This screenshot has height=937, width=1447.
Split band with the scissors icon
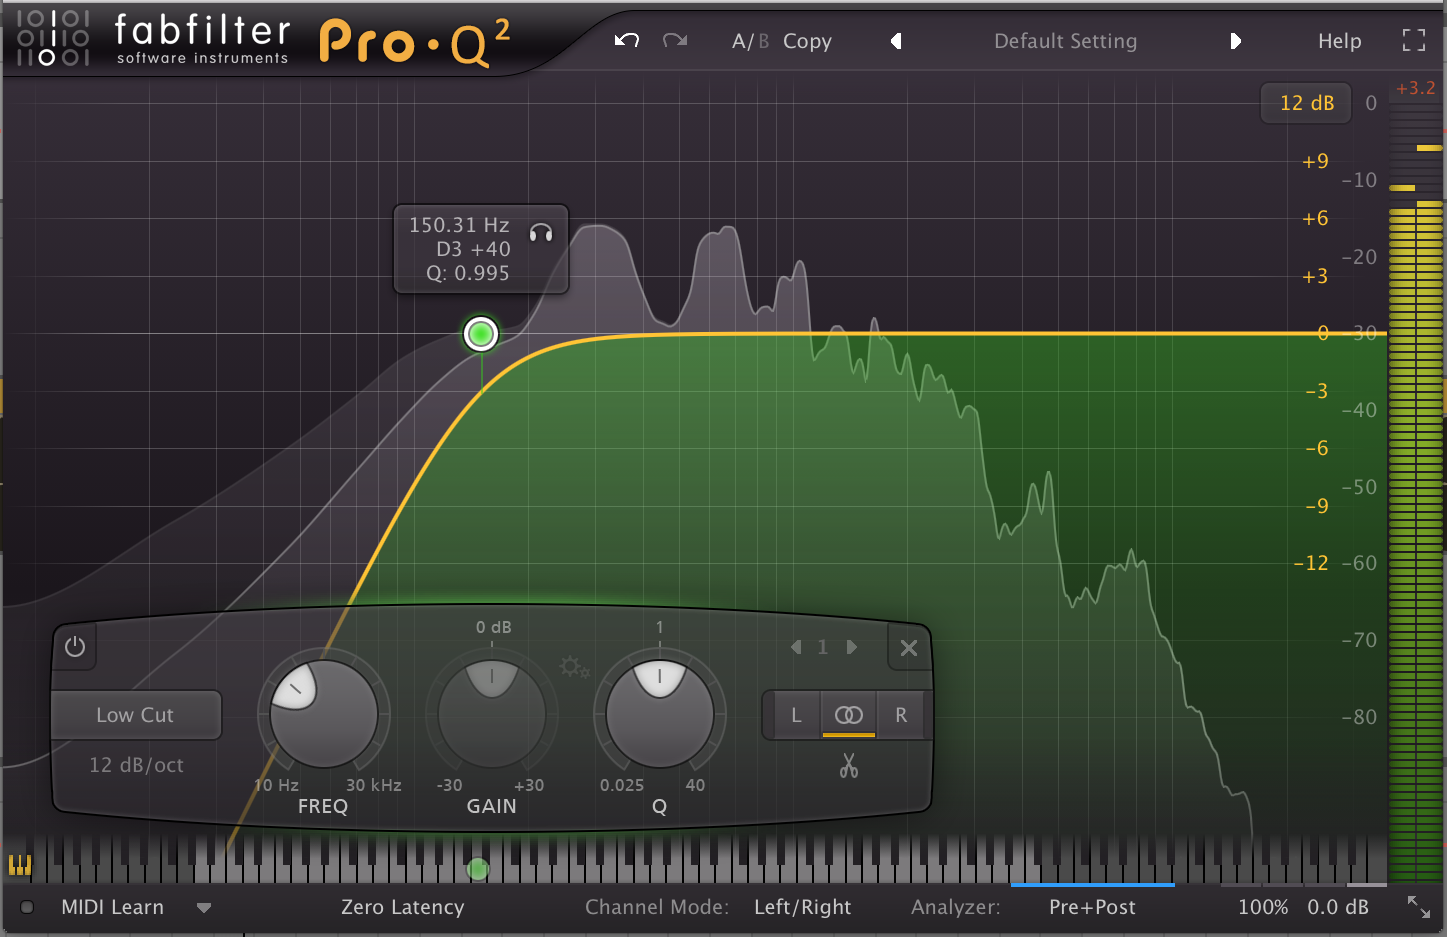click(849, 766)
